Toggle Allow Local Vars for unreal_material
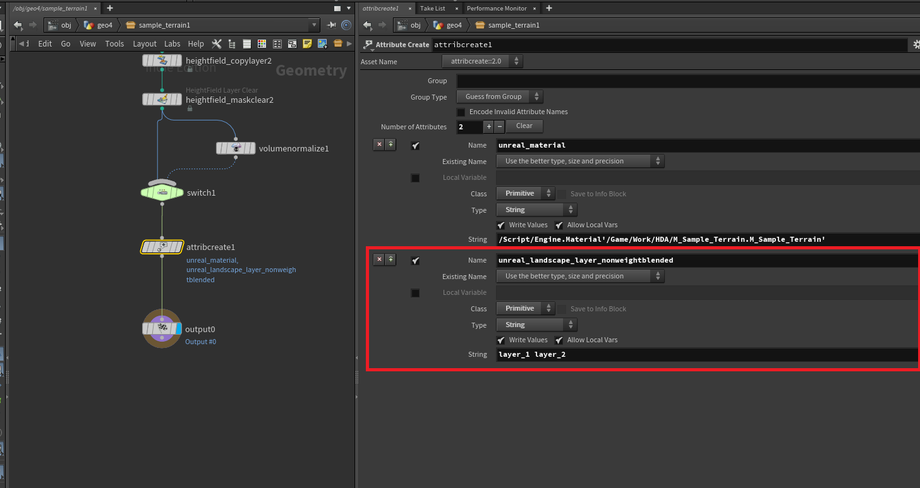This screenshot has width=920, height=488. (559, 225)
